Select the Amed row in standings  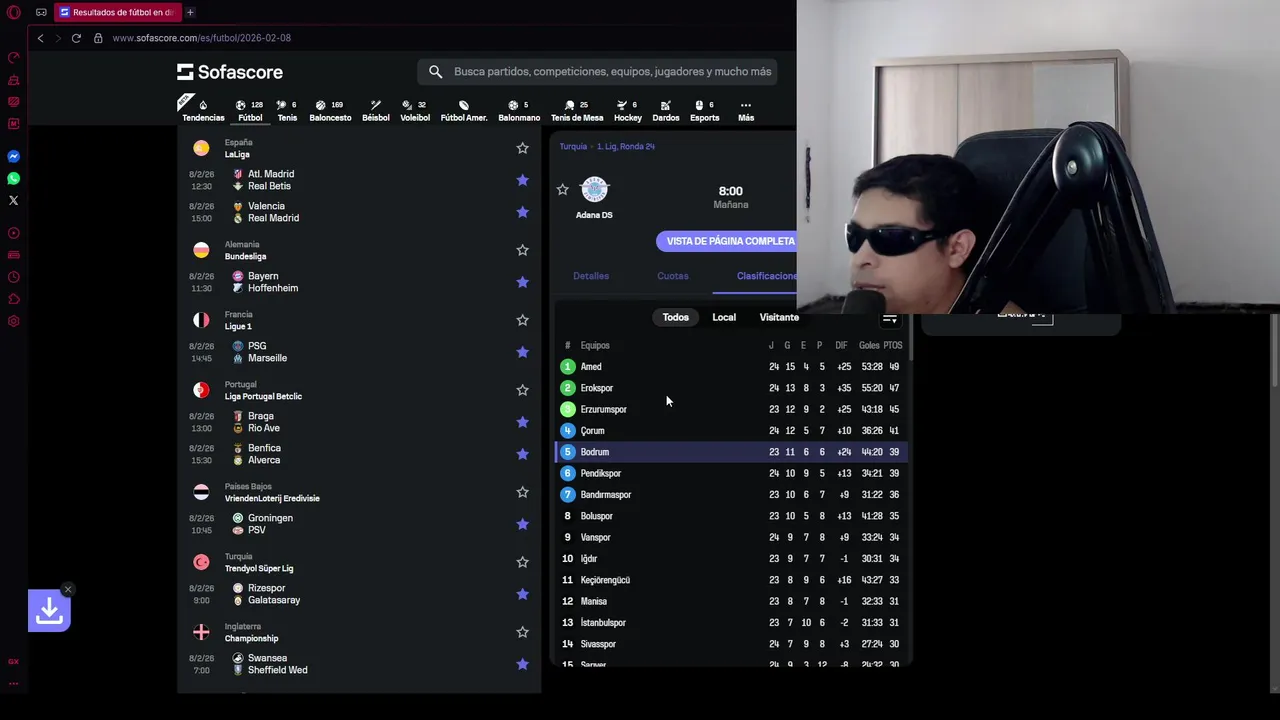click(731, 367)
